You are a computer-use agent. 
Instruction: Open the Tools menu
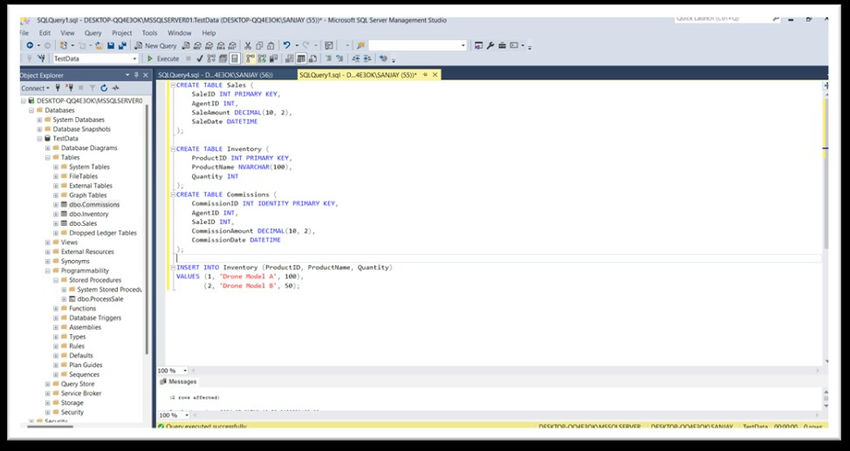(150, 33)
